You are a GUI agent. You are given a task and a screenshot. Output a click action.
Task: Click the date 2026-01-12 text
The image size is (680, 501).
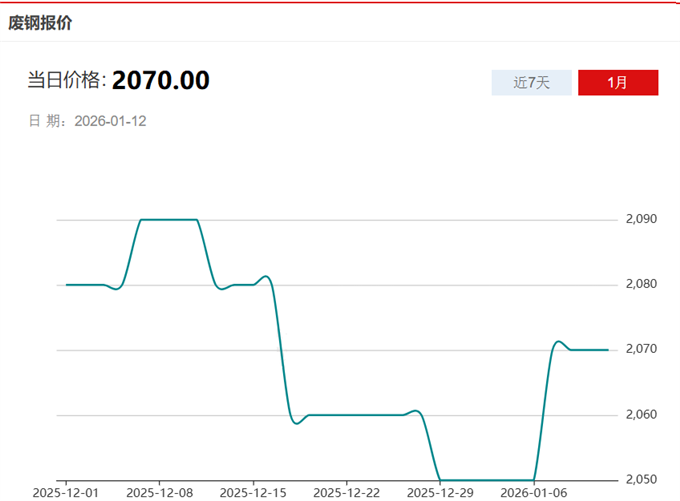coord(111,121)
